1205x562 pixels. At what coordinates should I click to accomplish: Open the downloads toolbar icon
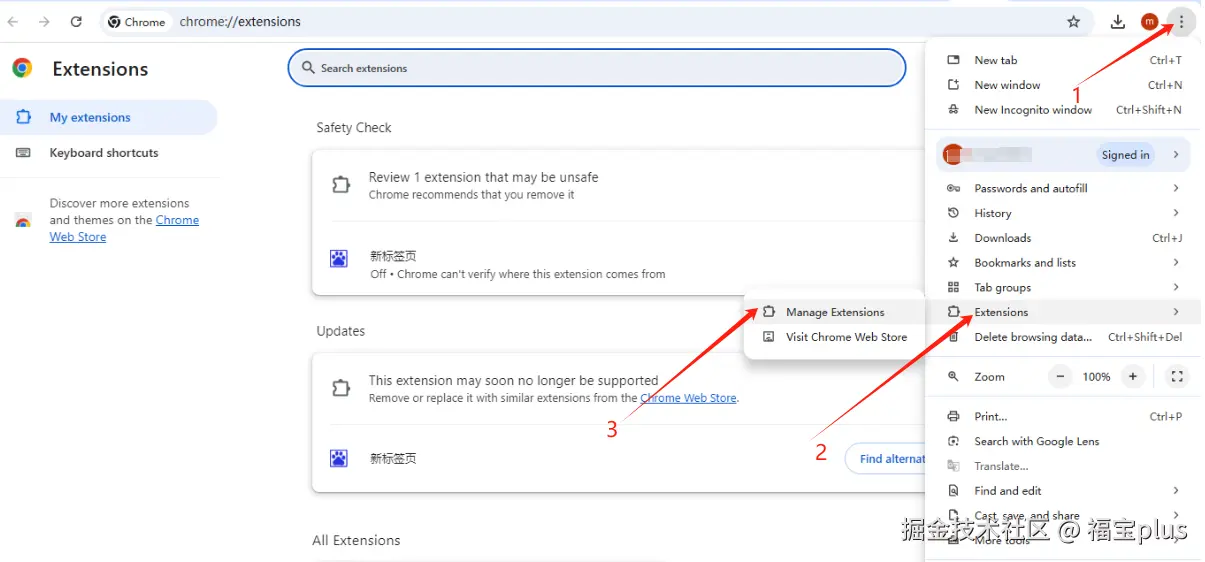(x=1118, y=21)
